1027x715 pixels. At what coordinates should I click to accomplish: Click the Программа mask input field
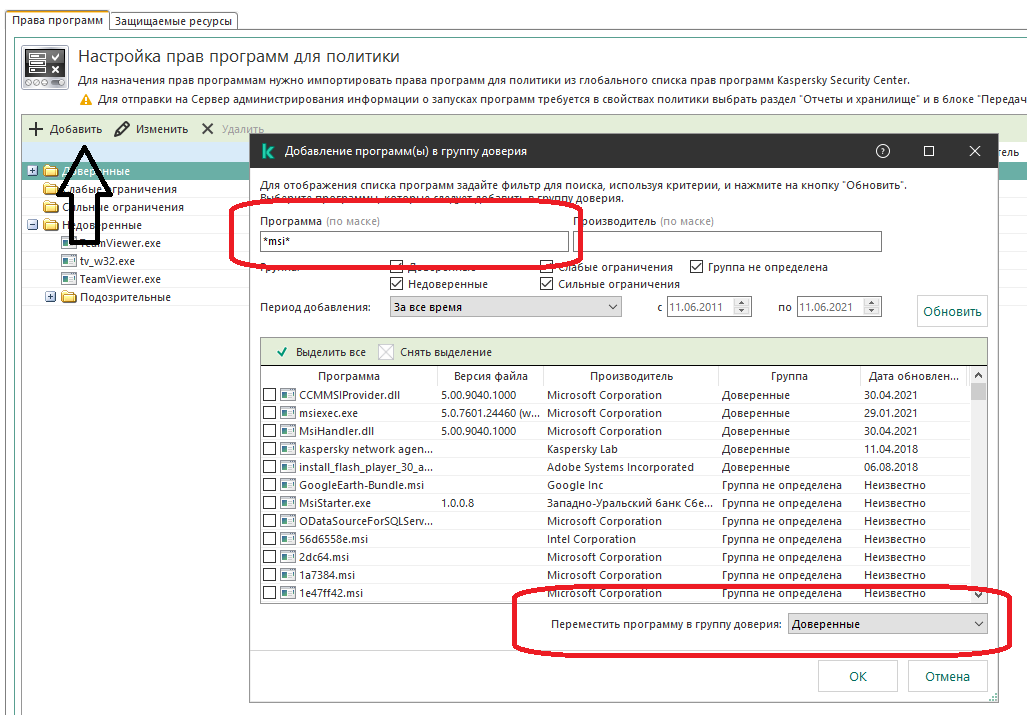(413, 241)
